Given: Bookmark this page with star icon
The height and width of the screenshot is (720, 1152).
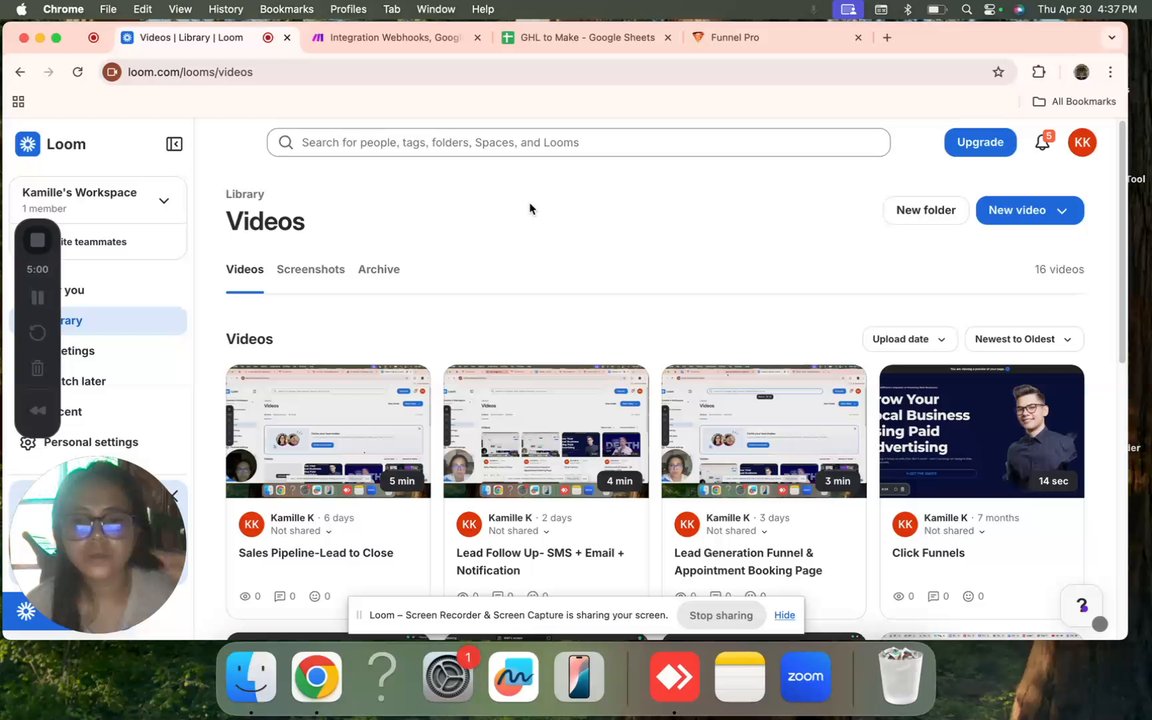Looking at the screenshot, I should (998, 72).
